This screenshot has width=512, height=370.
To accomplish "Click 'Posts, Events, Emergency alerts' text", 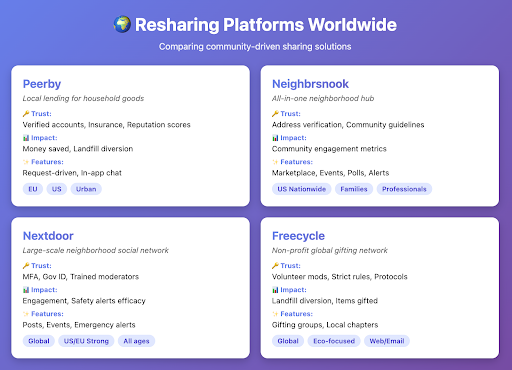I will 79,325.
